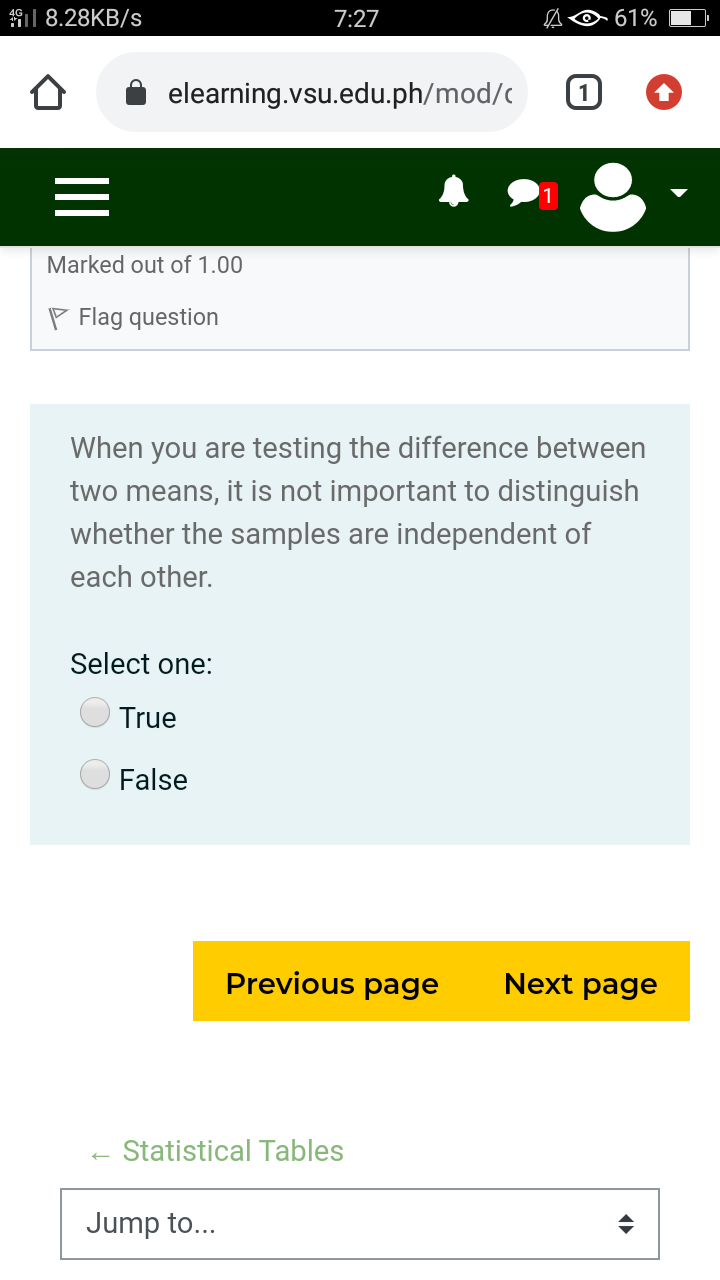Select the False answer option

point(95,775)
